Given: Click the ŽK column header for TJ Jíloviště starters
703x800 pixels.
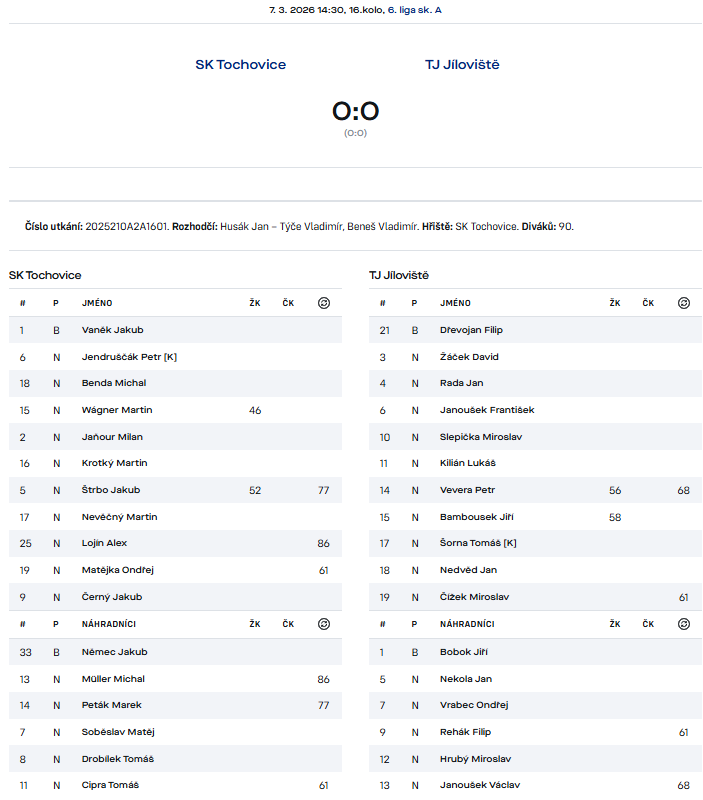Looking at the screenshot, I should point(615,303).
